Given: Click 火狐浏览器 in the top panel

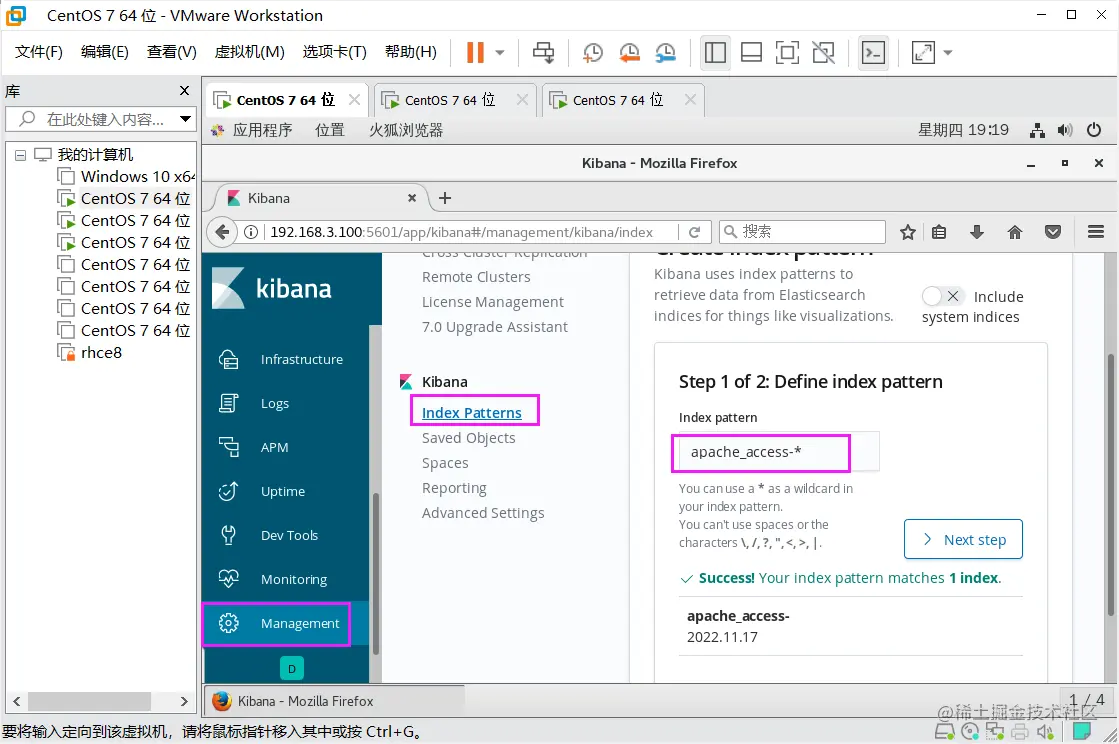Looking at the screenshot, I should (x=405, y=130).
